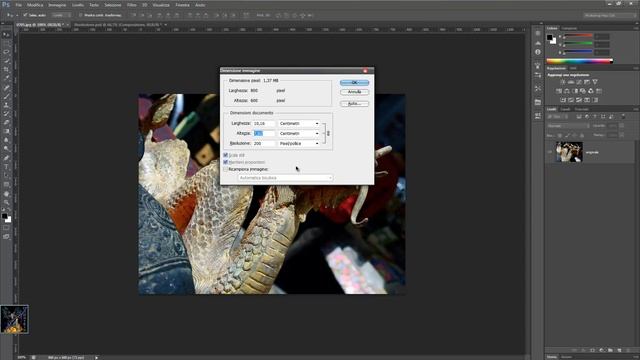Open auto-select Livello dropdown in options bar

(61, 15)
